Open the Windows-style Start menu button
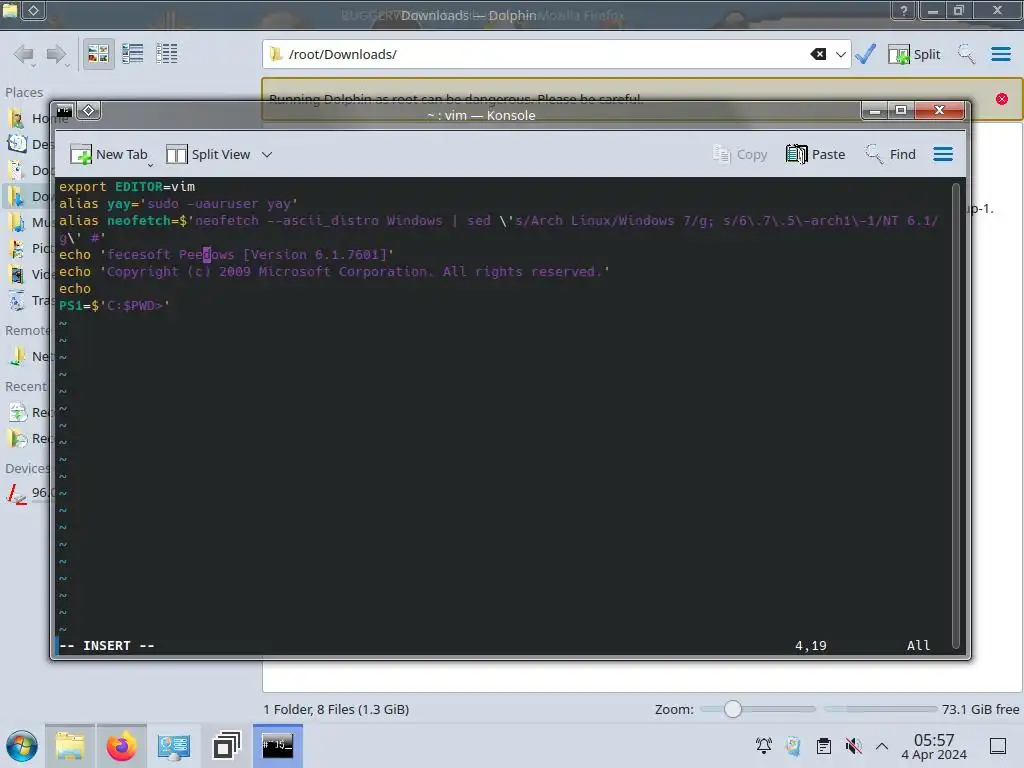 click(x=22, y=746)
